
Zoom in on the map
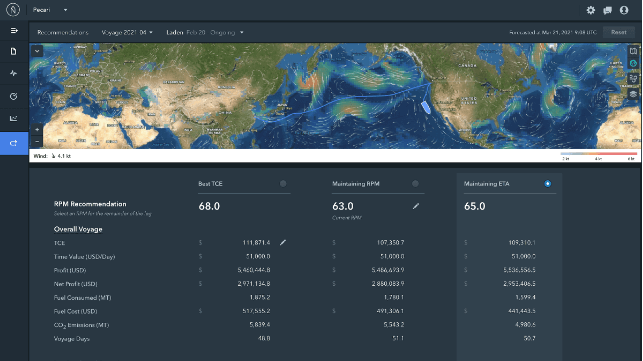point(37,130)
